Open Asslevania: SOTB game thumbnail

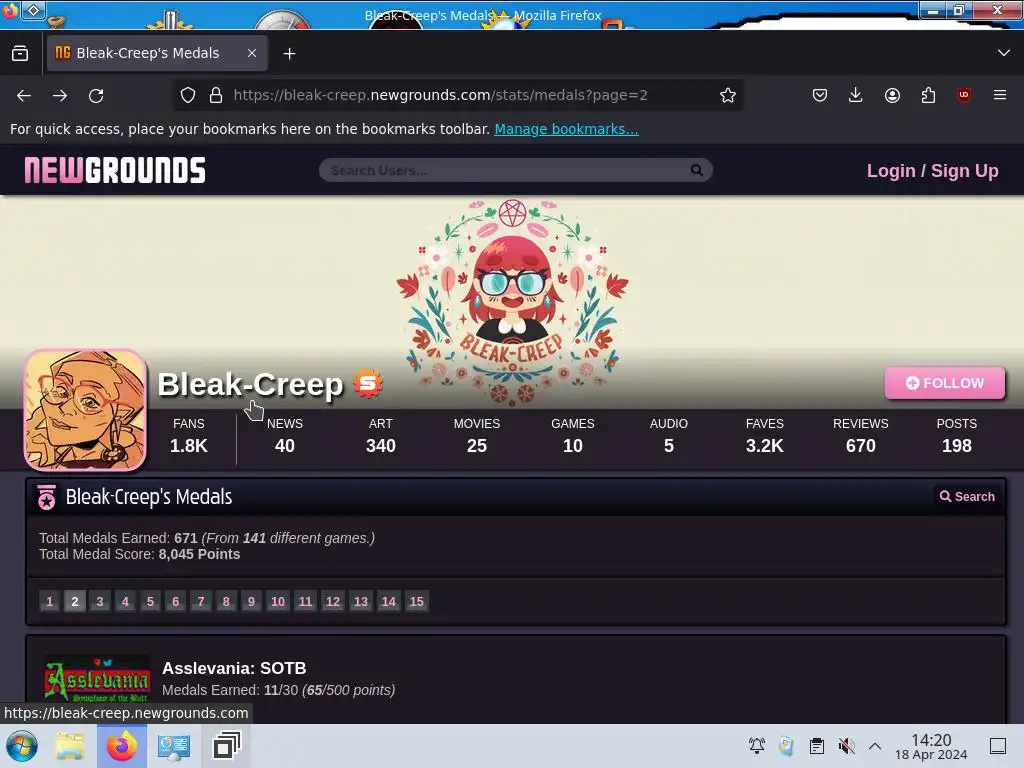pyautogui.click(x=97, y=679)
